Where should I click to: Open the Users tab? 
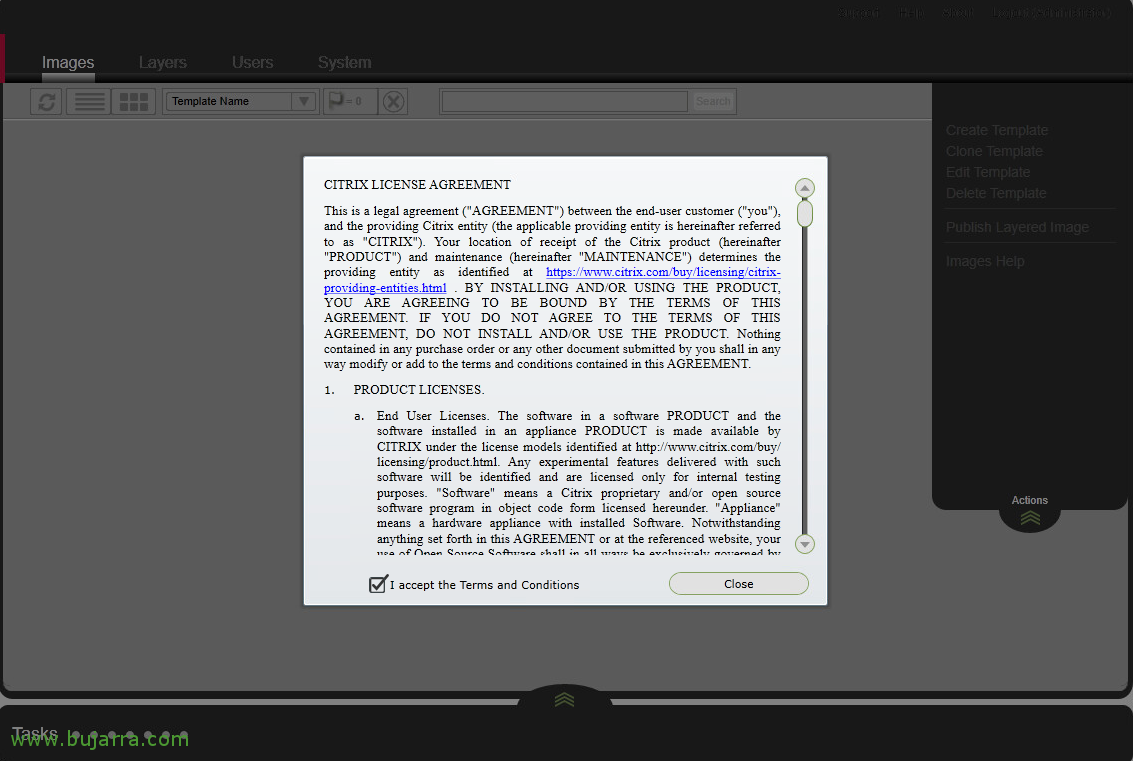[252, 63]
